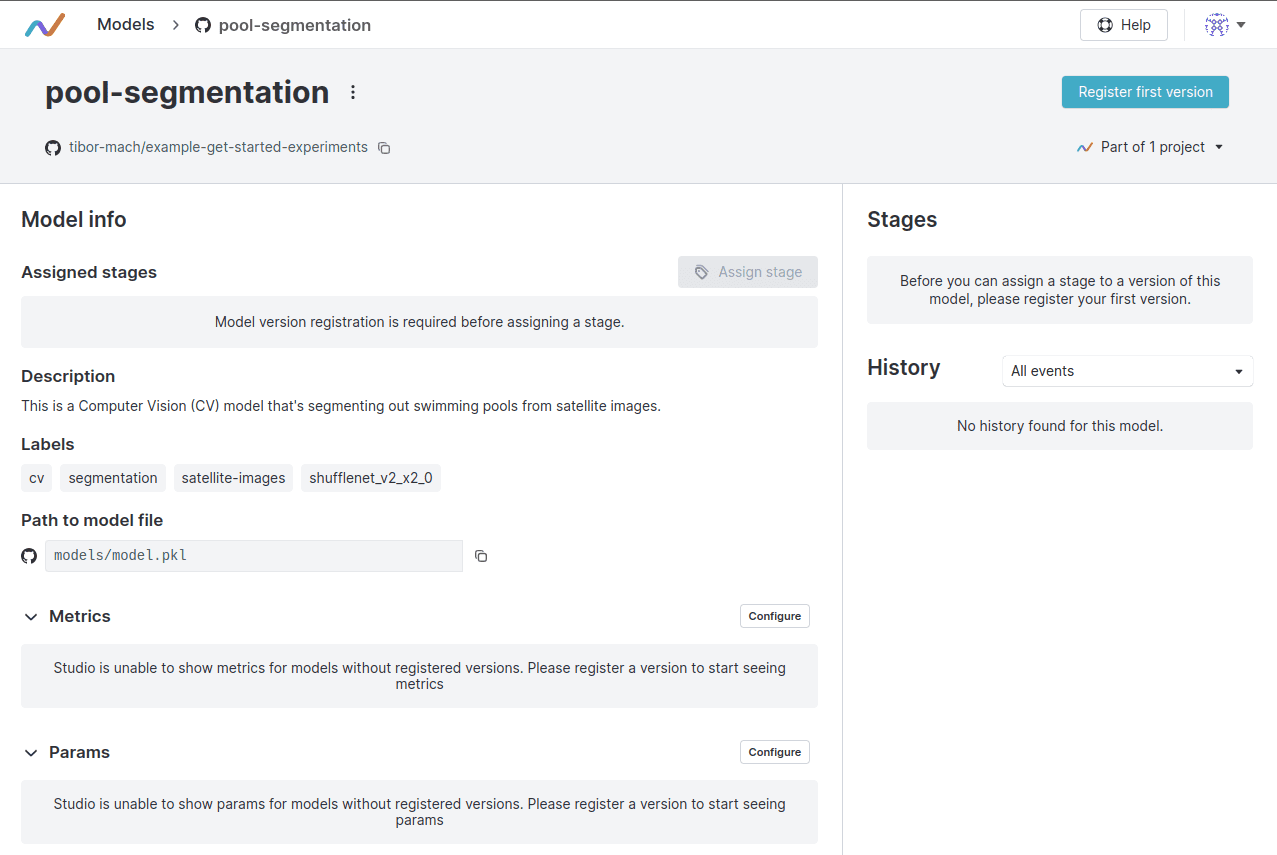This screenshot has width=1277, height=855.
Task: Click the models/model.pkl path field
Action: coord(253,556)
